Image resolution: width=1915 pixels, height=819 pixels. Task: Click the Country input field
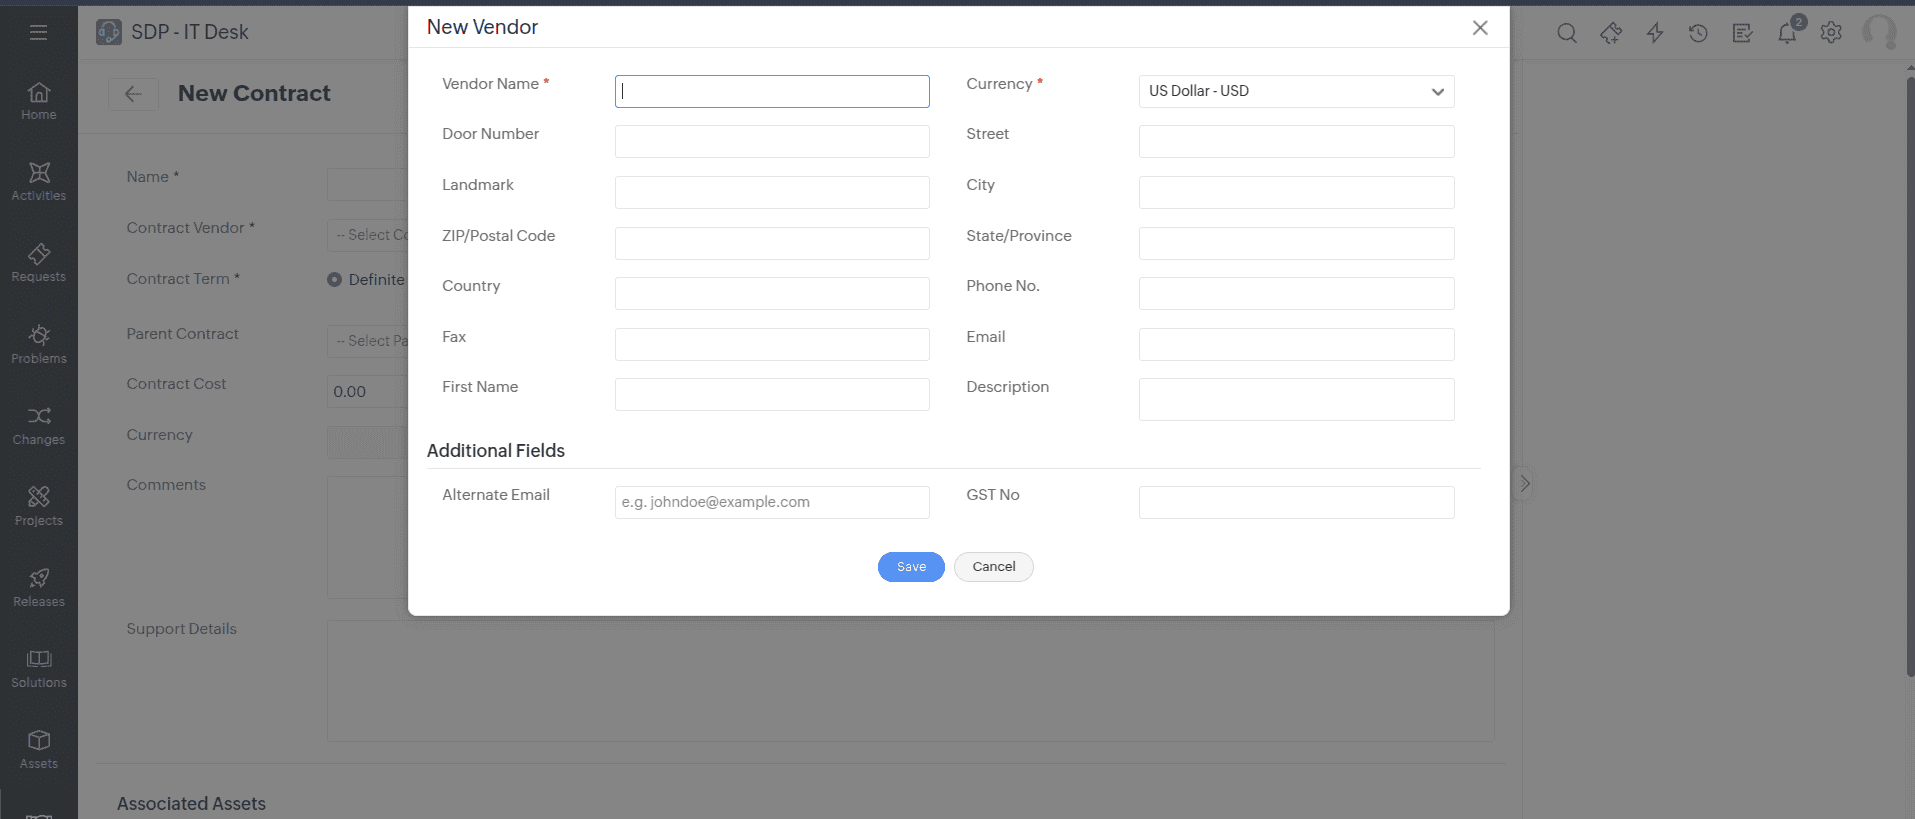772,293
